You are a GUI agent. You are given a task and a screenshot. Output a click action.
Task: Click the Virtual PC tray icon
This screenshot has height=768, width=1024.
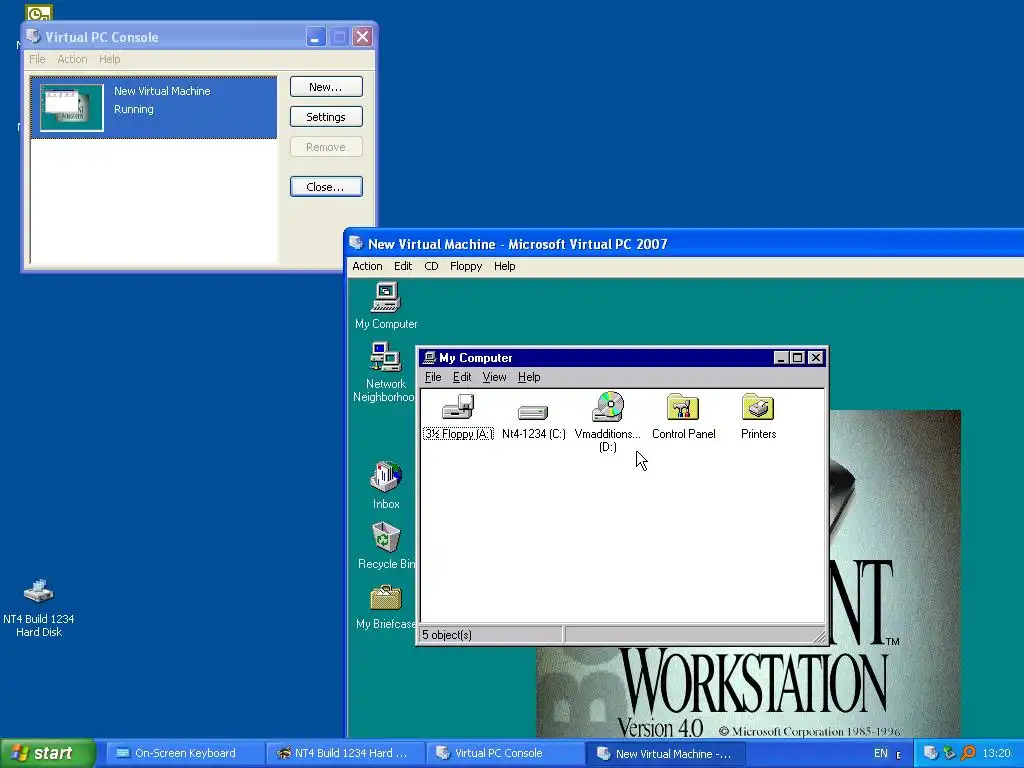[931, 753]
